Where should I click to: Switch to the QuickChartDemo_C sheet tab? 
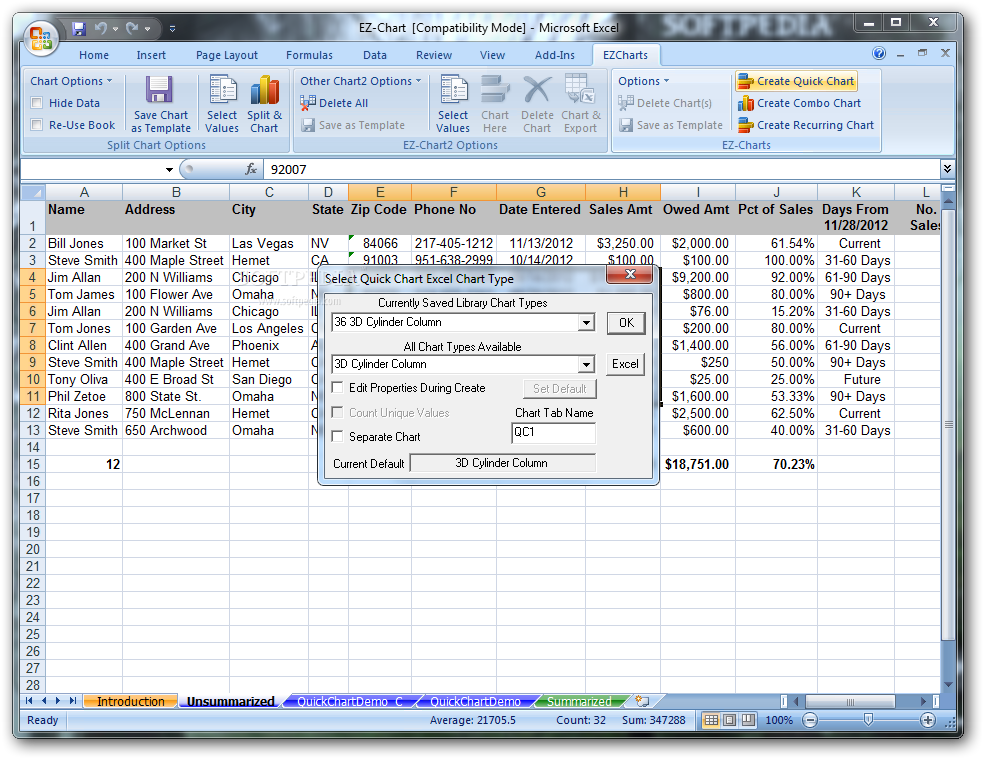(x=350, y=701)
